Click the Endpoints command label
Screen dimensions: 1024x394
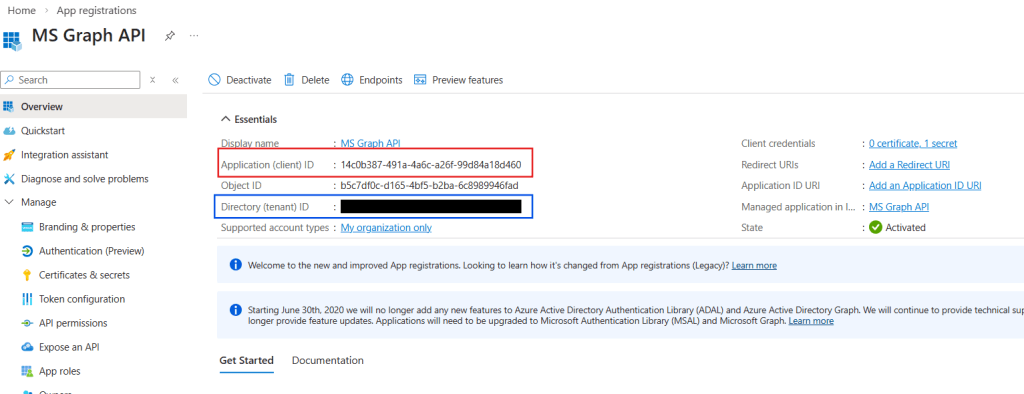[x=381, y=80]
